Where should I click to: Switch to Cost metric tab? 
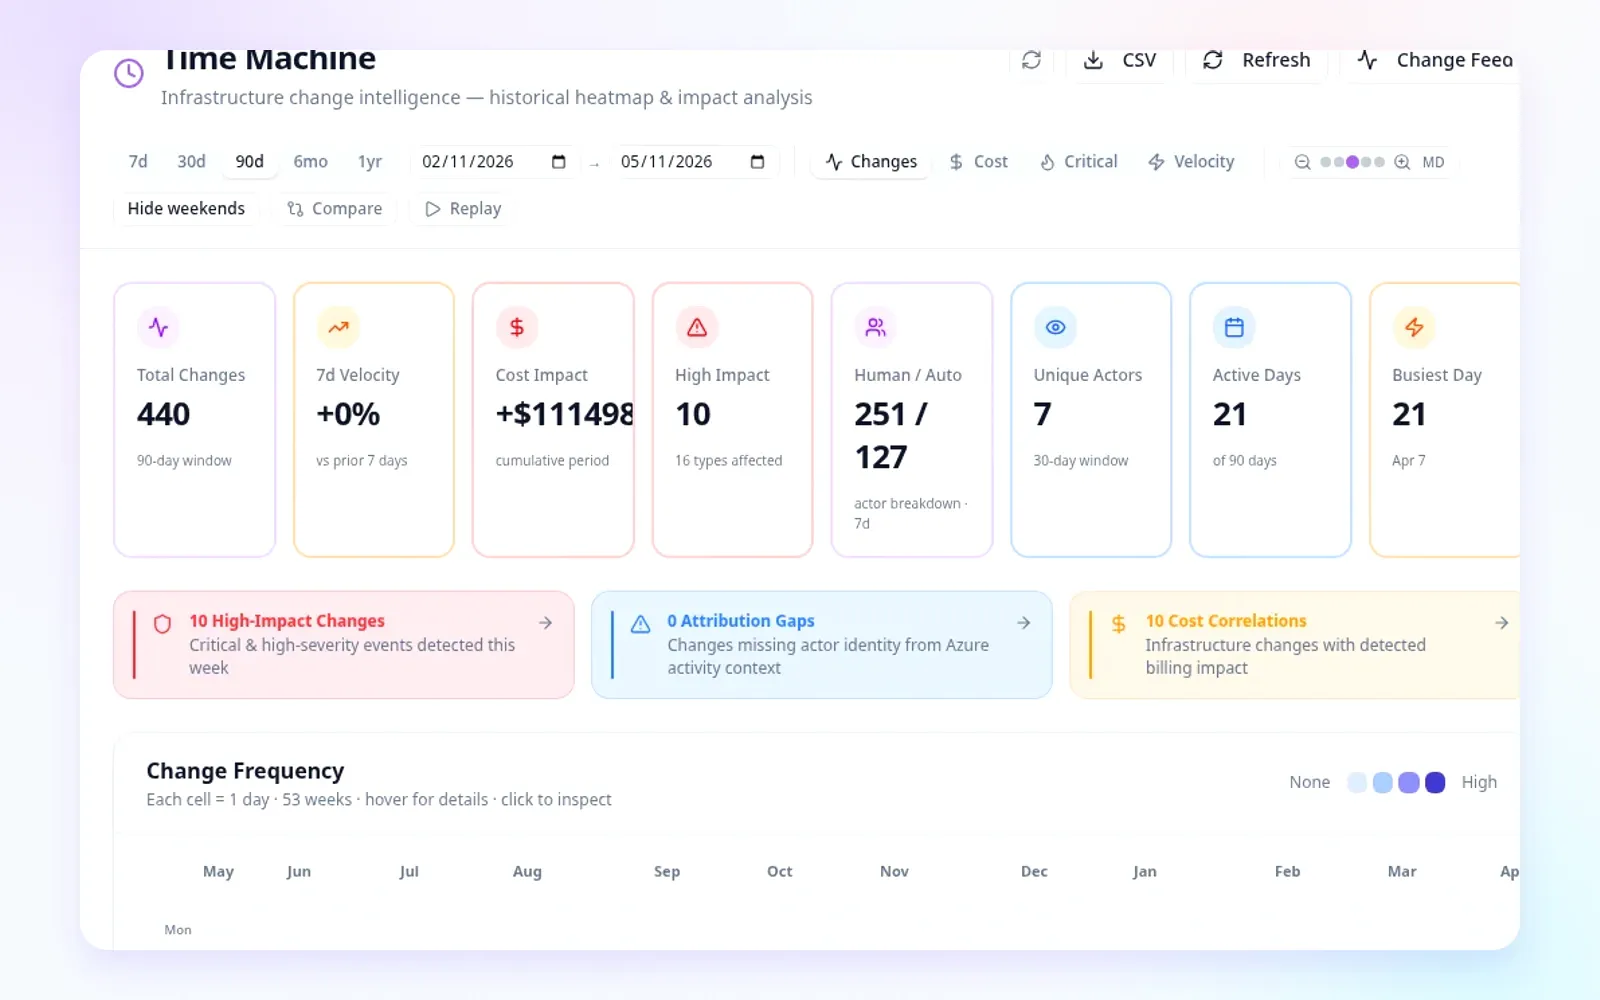coord(978,162)
